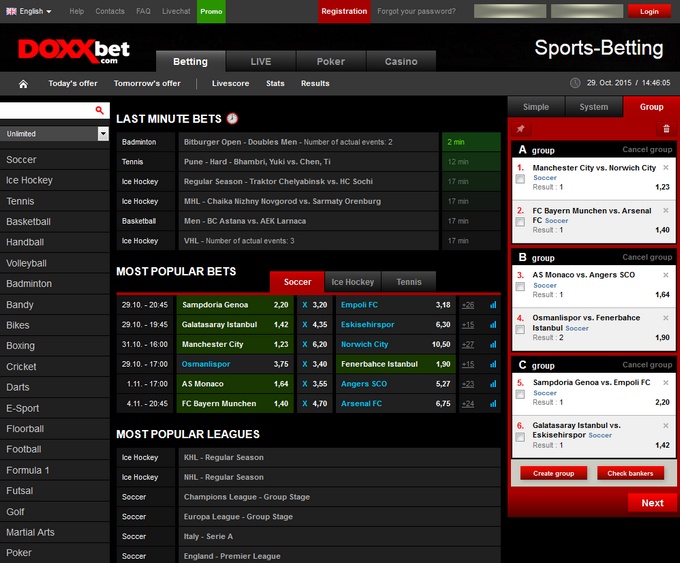Switch to the LIVE tab

tap(261, 61)
